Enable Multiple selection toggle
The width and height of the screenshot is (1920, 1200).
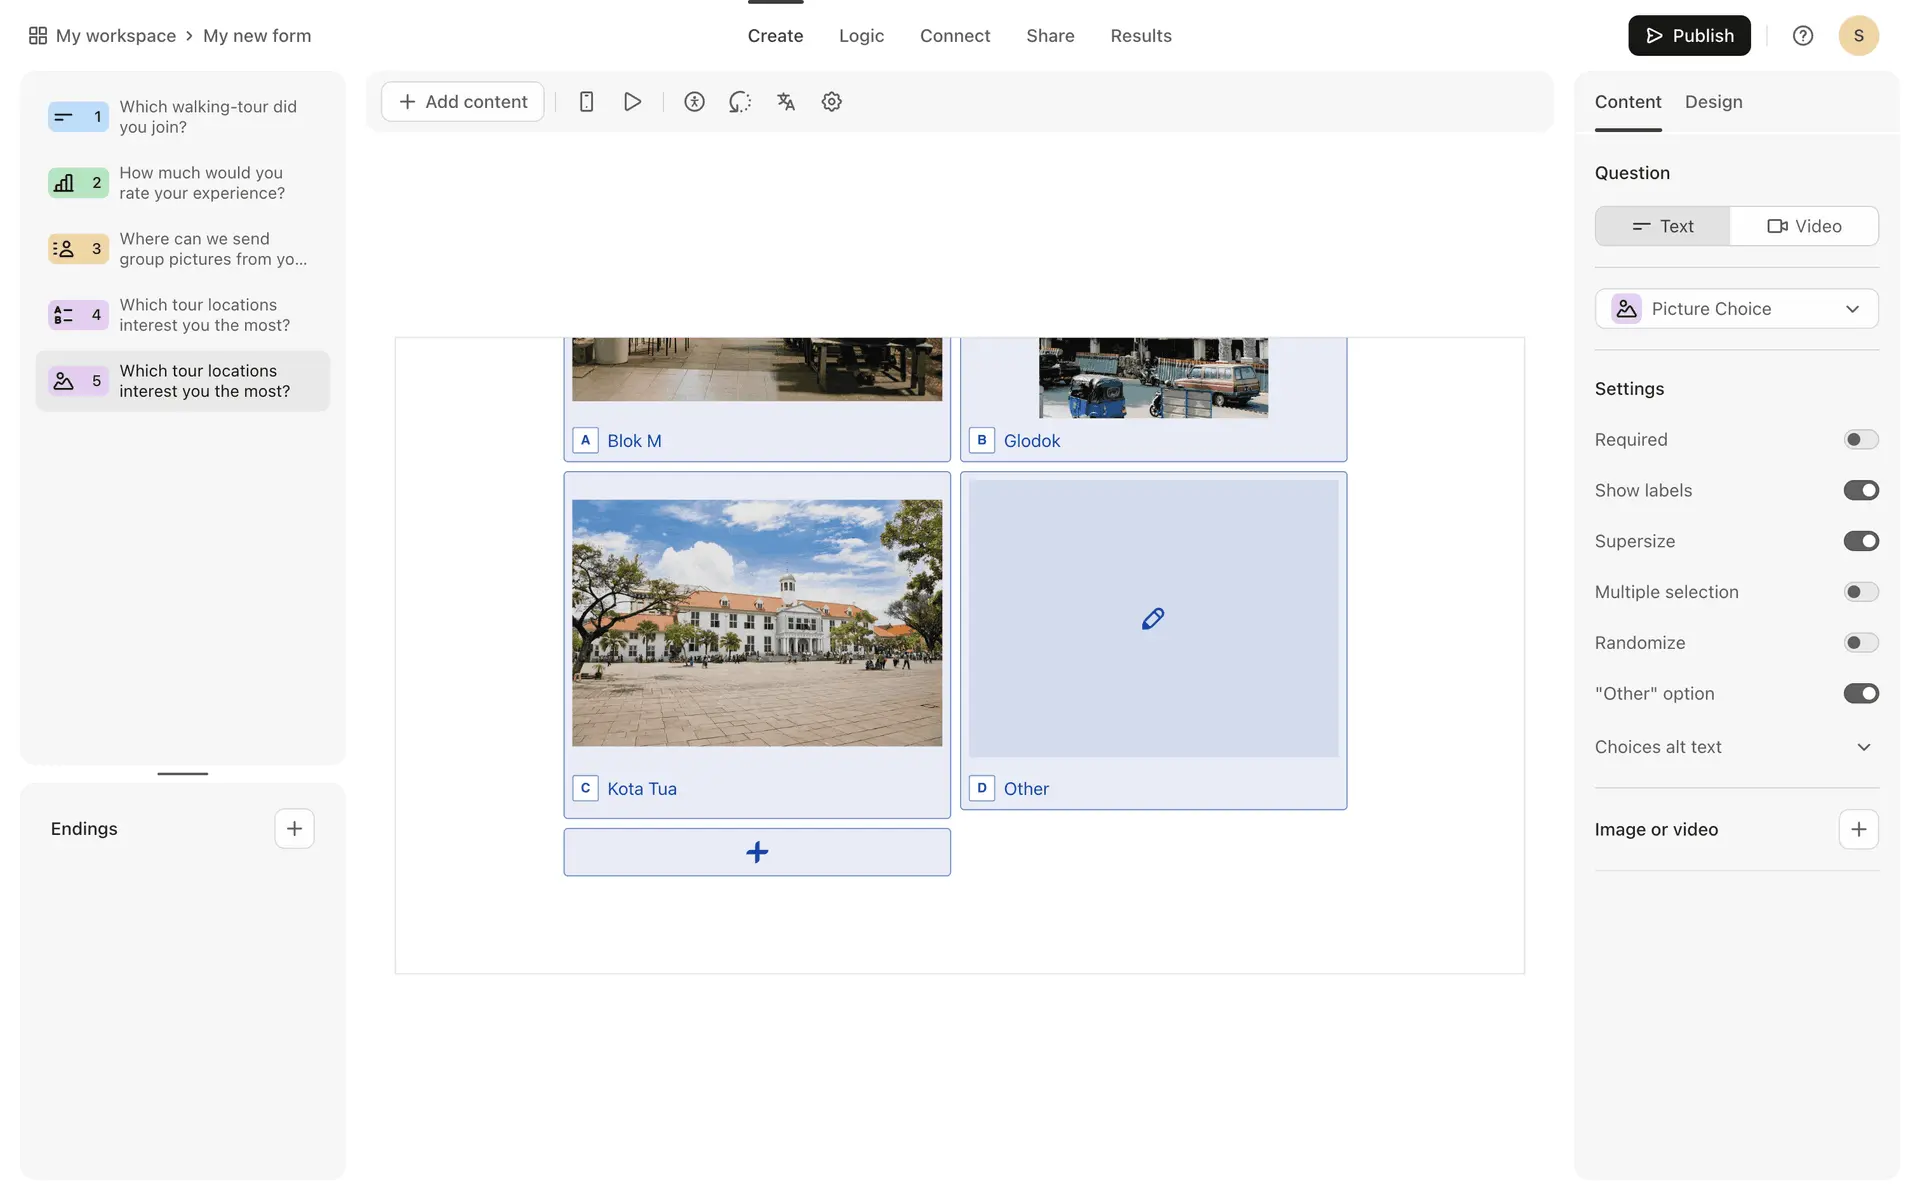click(x=1860, y=592)
